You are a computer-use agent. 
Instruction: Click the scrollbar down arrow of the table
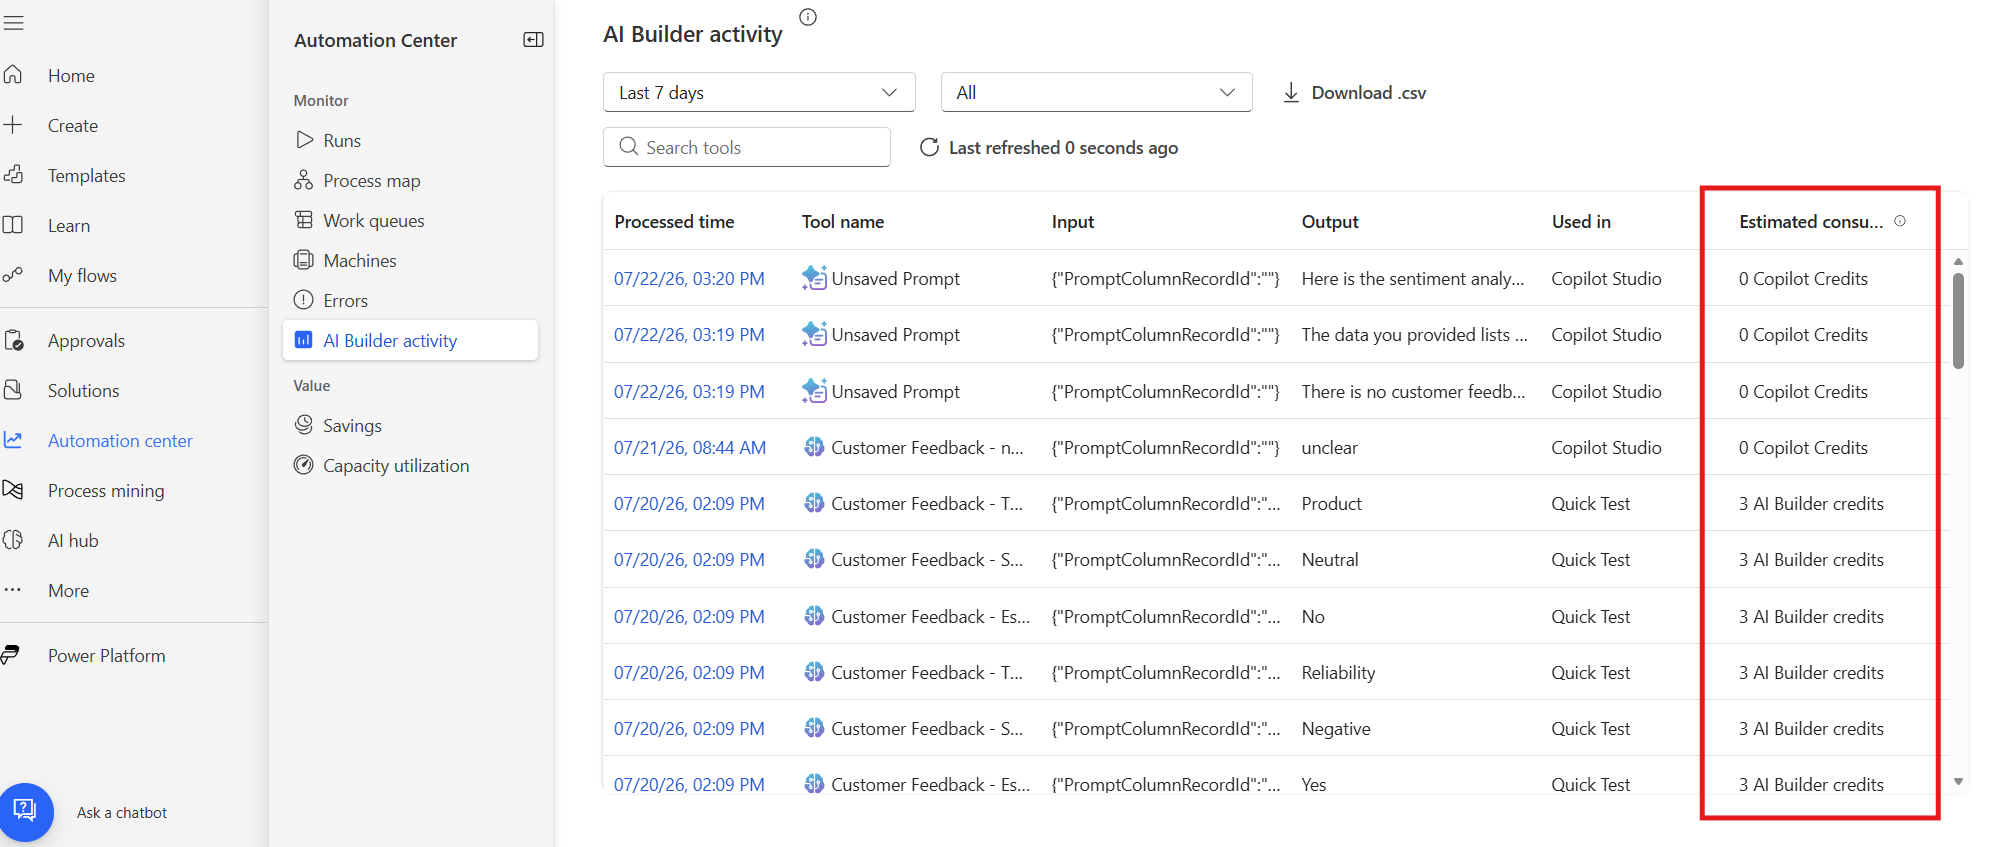(1958, 782)
